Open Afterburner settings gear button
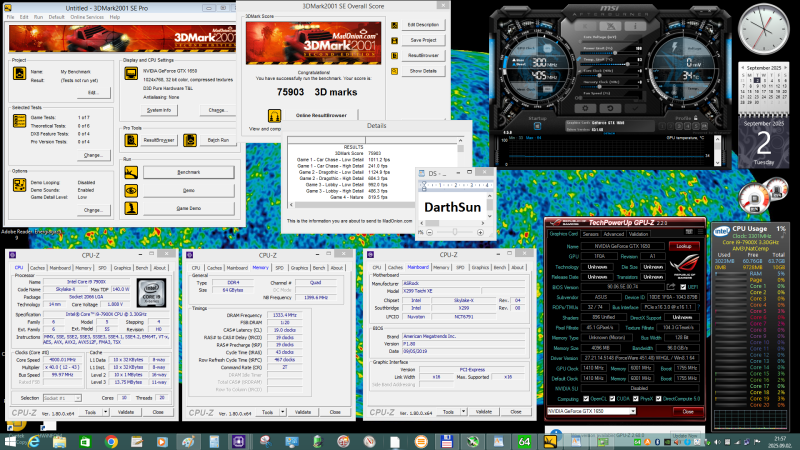Image resolution: width=800 pixels, height=450 pixels. (585, 108)
